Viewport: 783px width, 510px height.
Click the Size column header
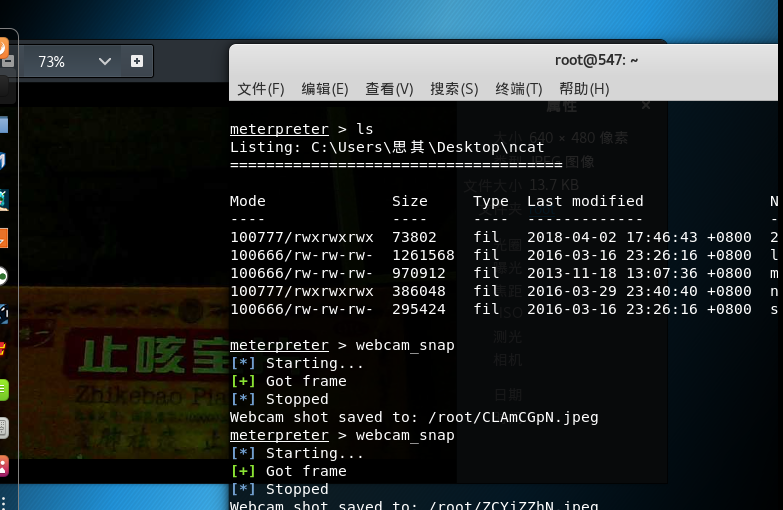(x=409, y=201)
